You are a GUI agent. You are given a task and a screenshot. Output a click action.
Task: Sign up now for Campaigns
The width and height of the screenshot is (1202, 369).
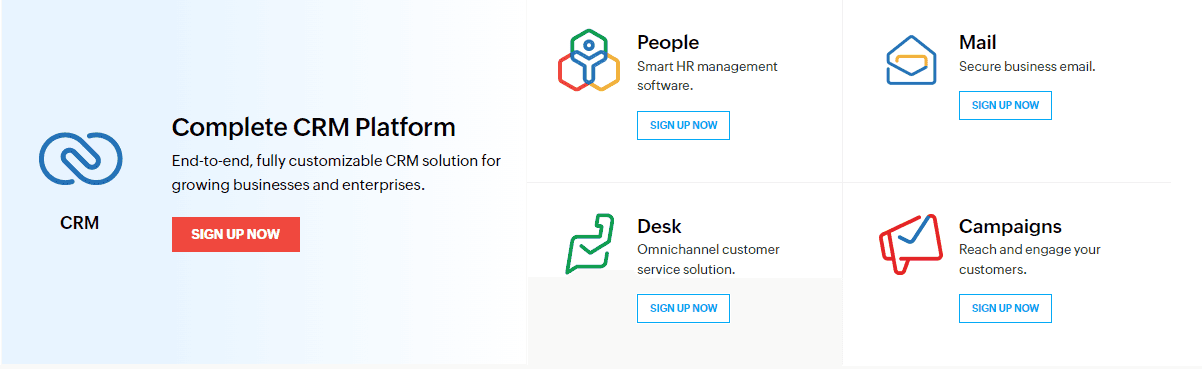pos(1005,308)
